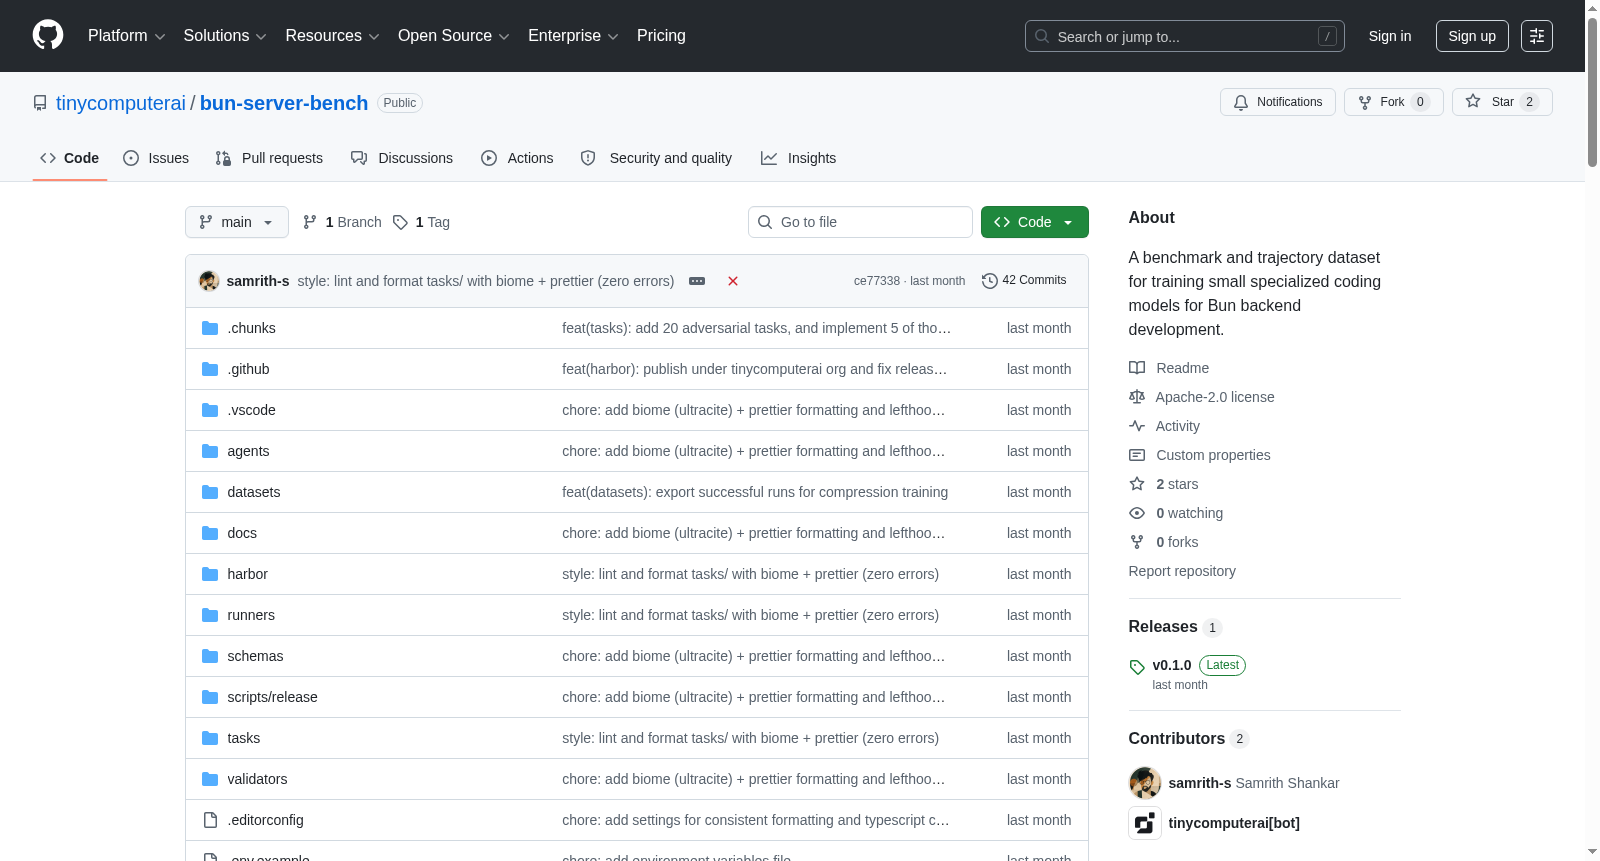This screenshot has height=861, width=1600.
Task: View the 1 Tag link
Action: click(x=421, y=222)
